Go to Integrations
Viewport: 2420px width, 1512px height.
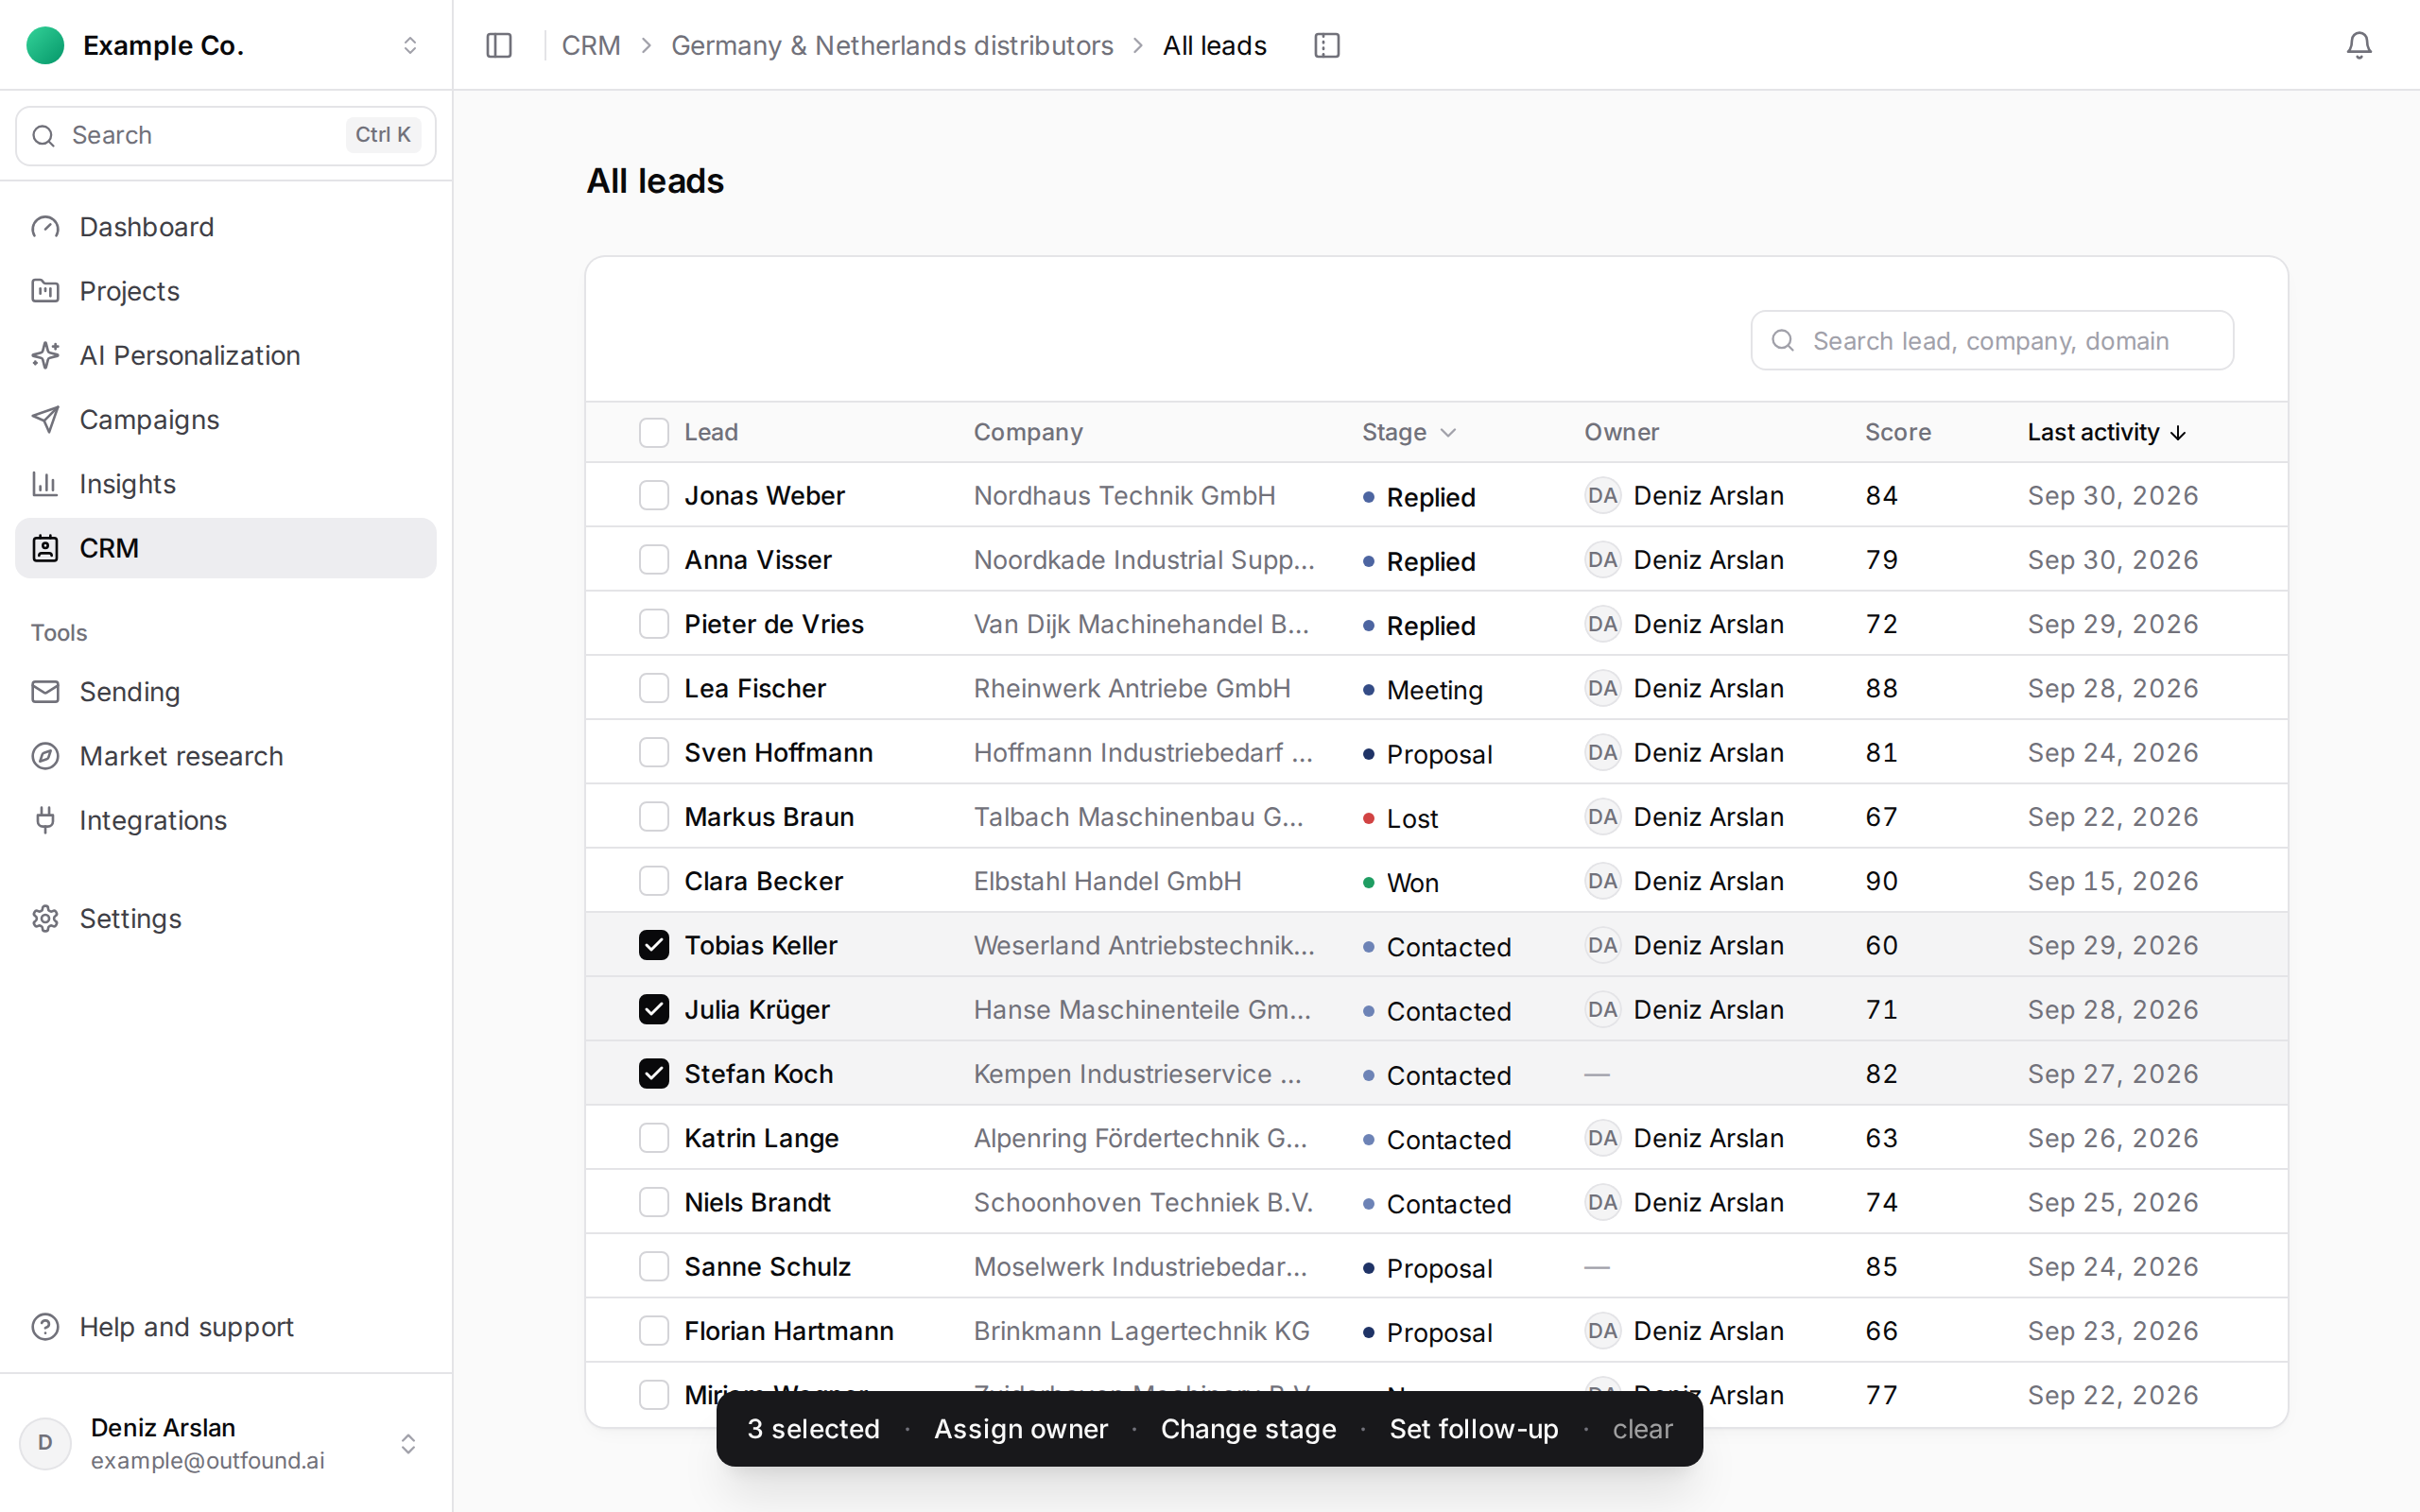(x=226, y=820)
